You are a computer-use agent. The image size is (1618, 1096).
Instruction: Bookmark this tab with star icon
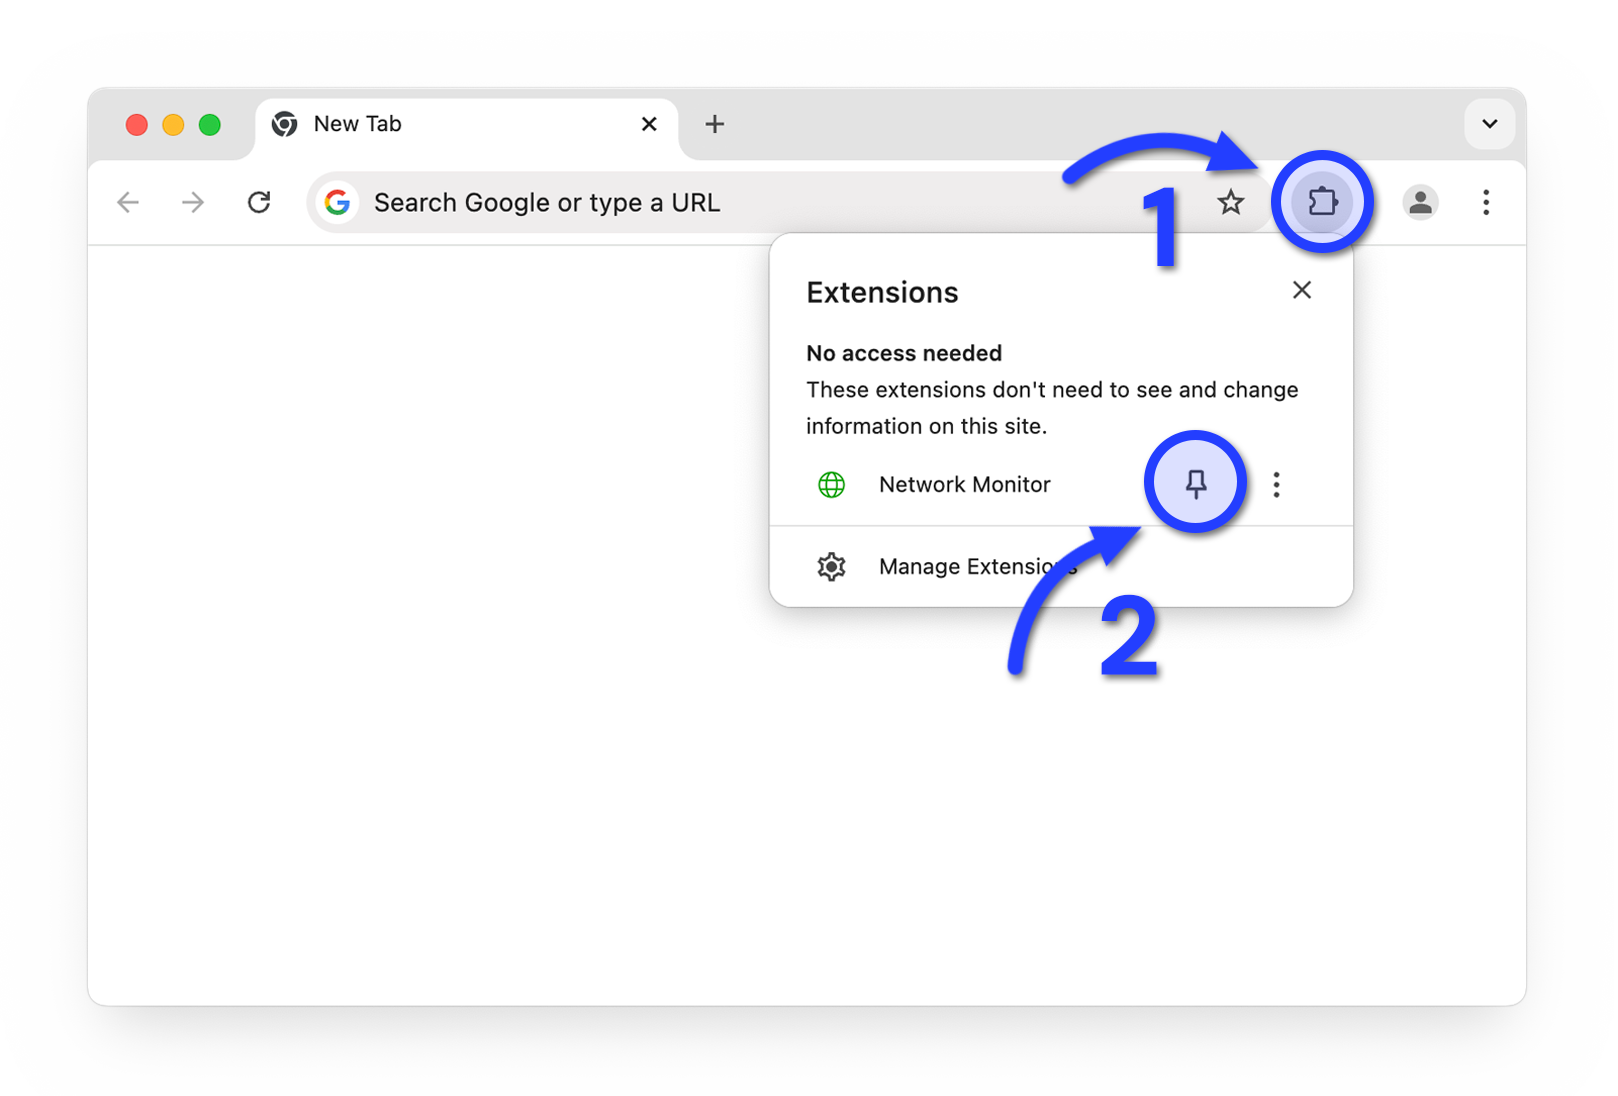click(1230, 203)
